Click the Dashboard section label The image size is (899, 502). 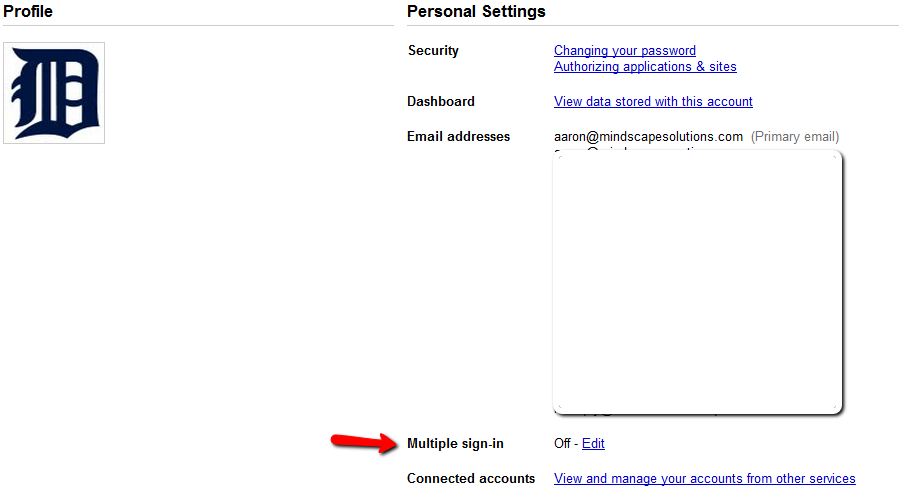(441, 101)
